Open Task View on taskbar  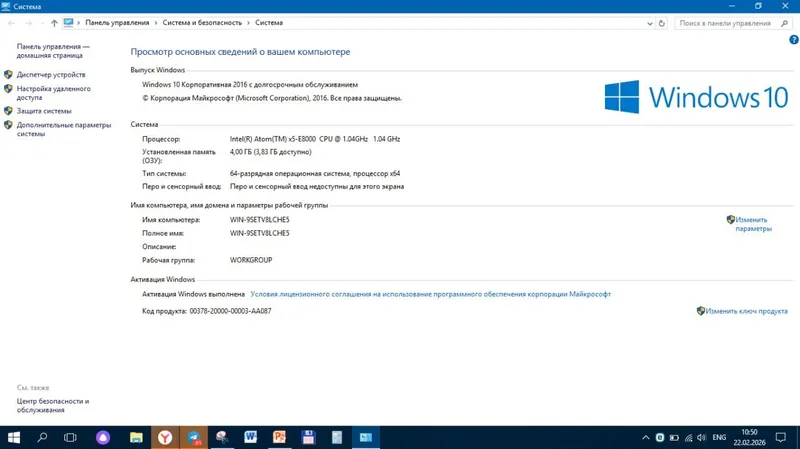(70, 437)
